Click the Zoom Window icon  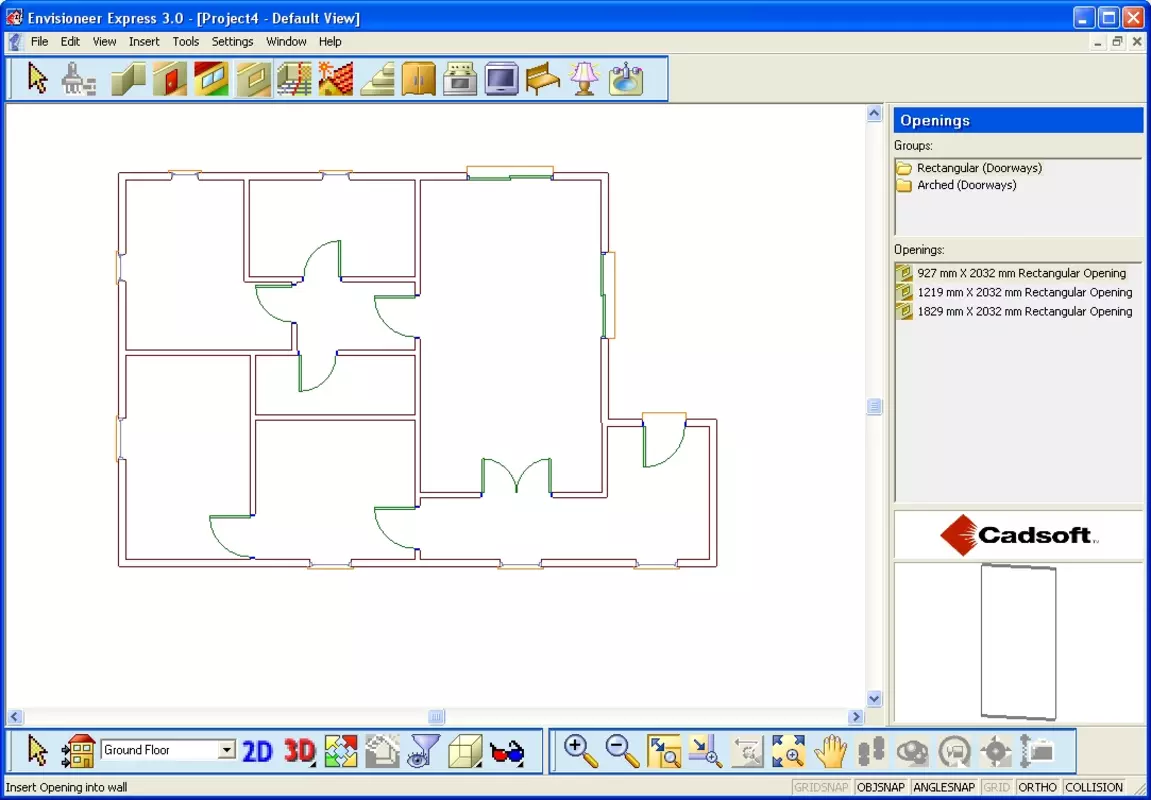click(664, 751)
